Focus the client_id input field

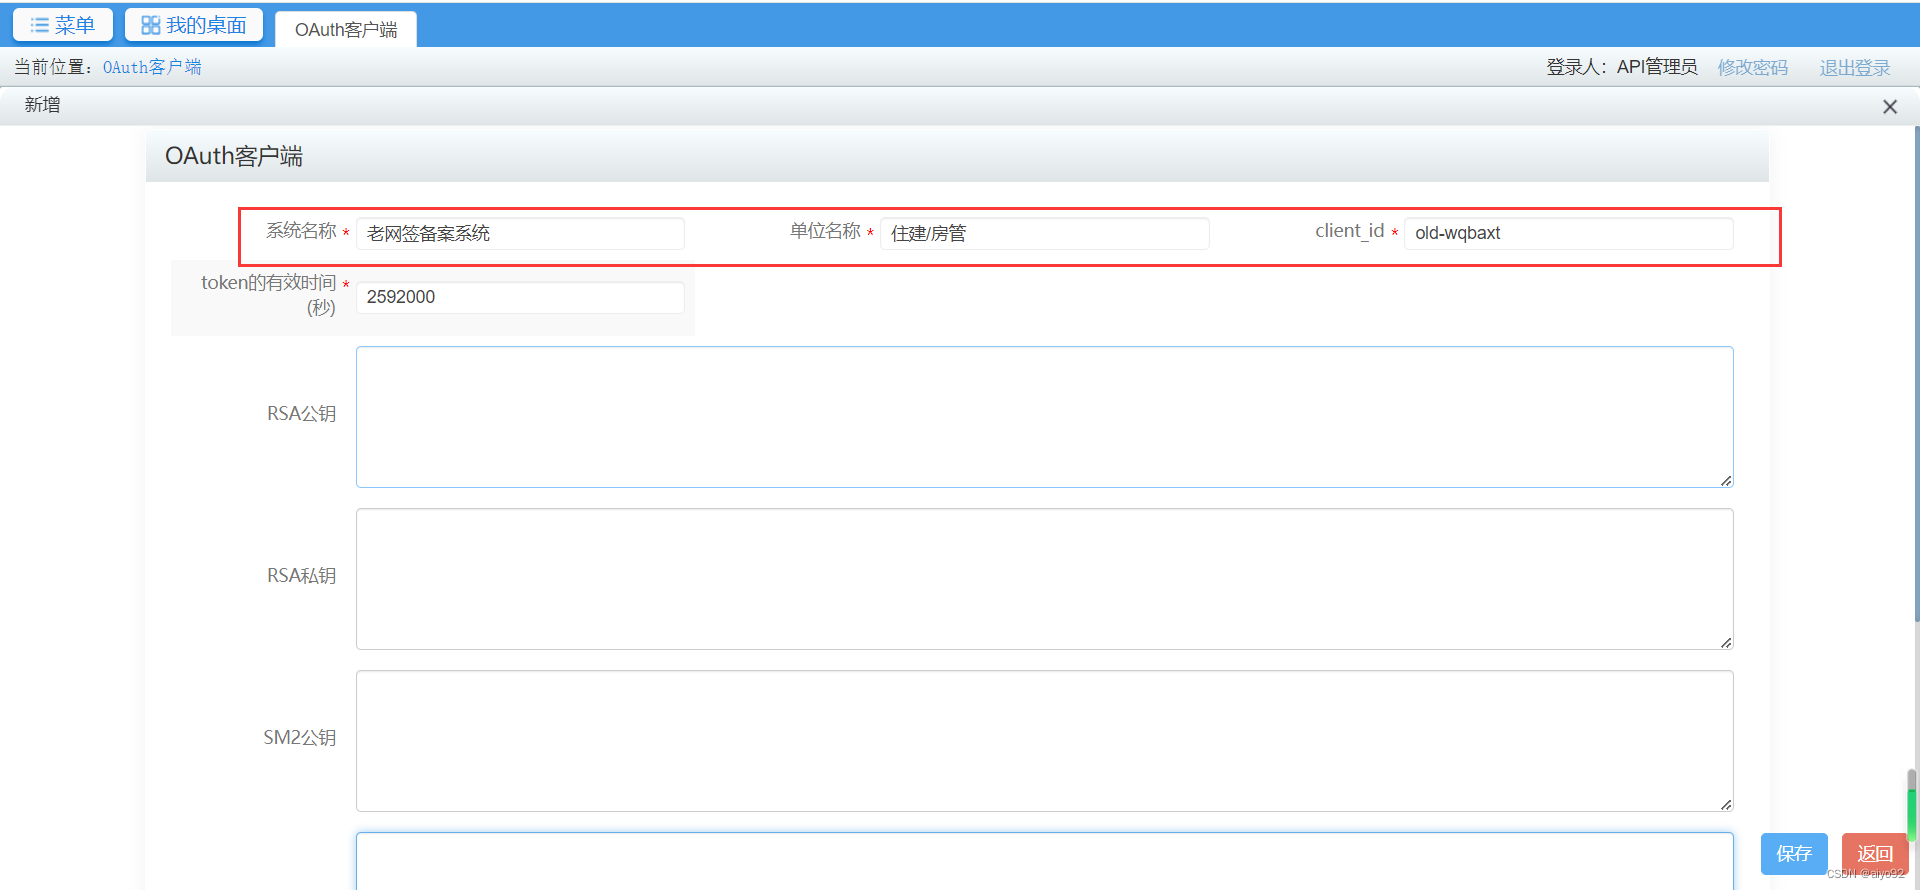click(x=1568, y=233)
